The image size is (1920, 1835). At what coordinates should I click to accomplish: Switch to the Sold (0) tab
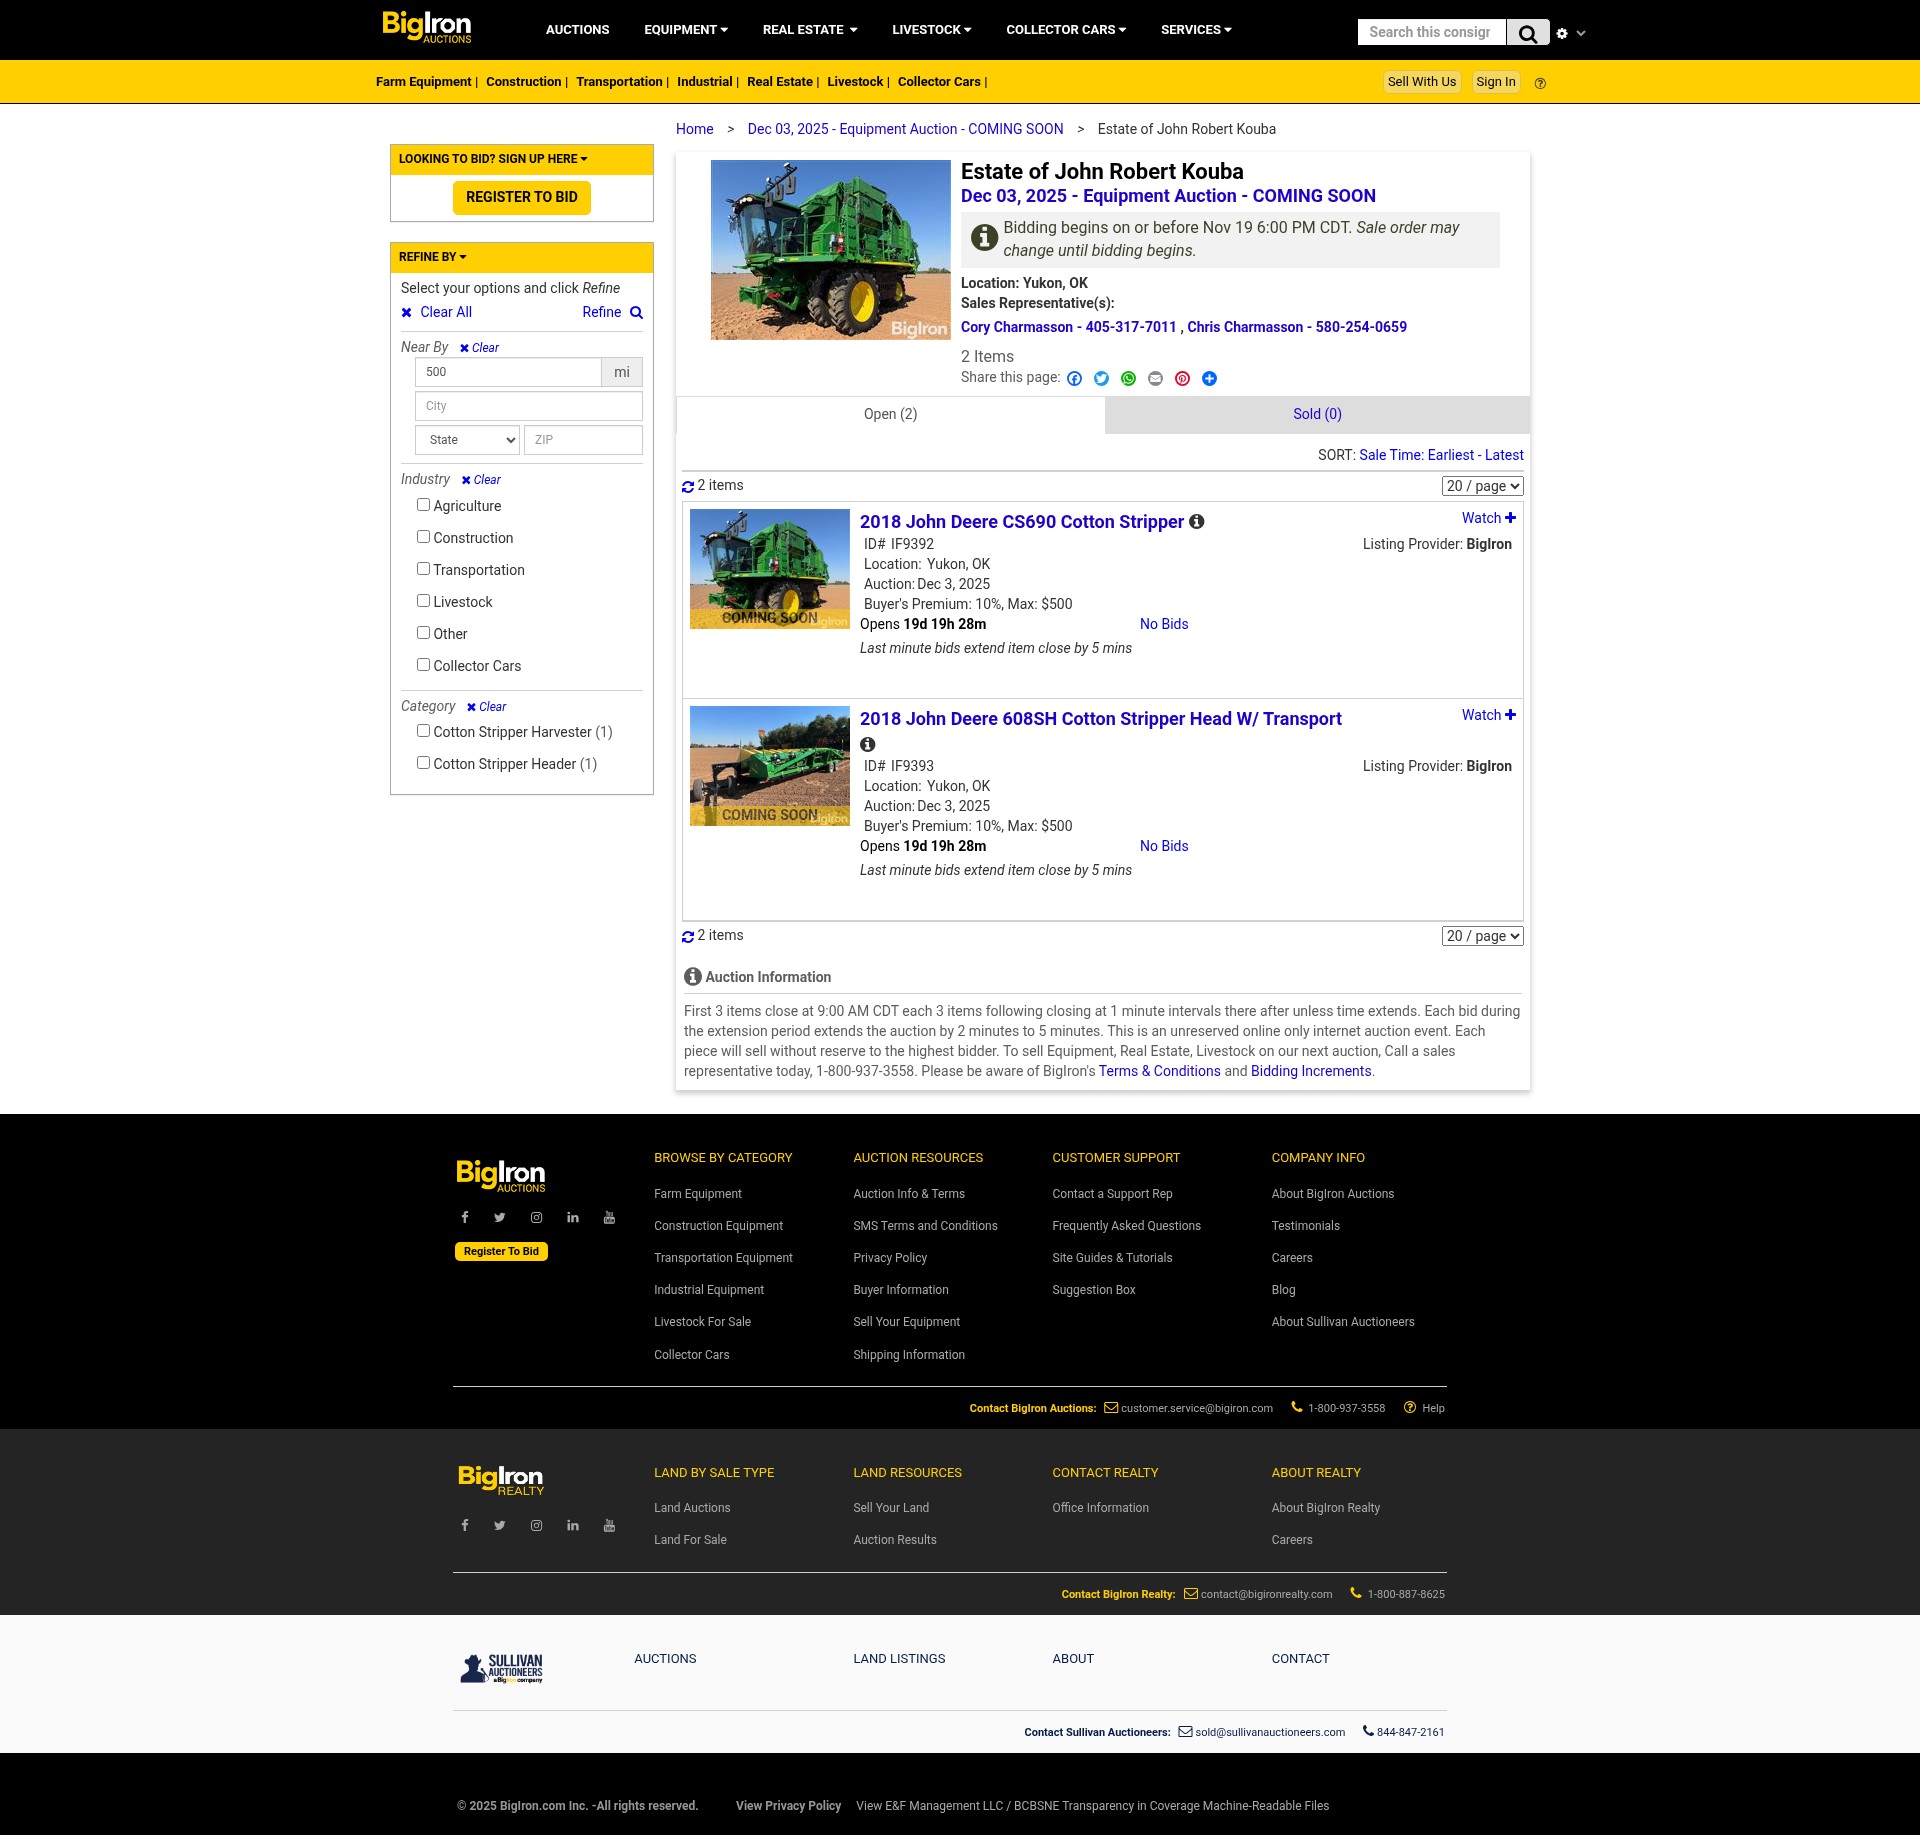(1317, 415)
